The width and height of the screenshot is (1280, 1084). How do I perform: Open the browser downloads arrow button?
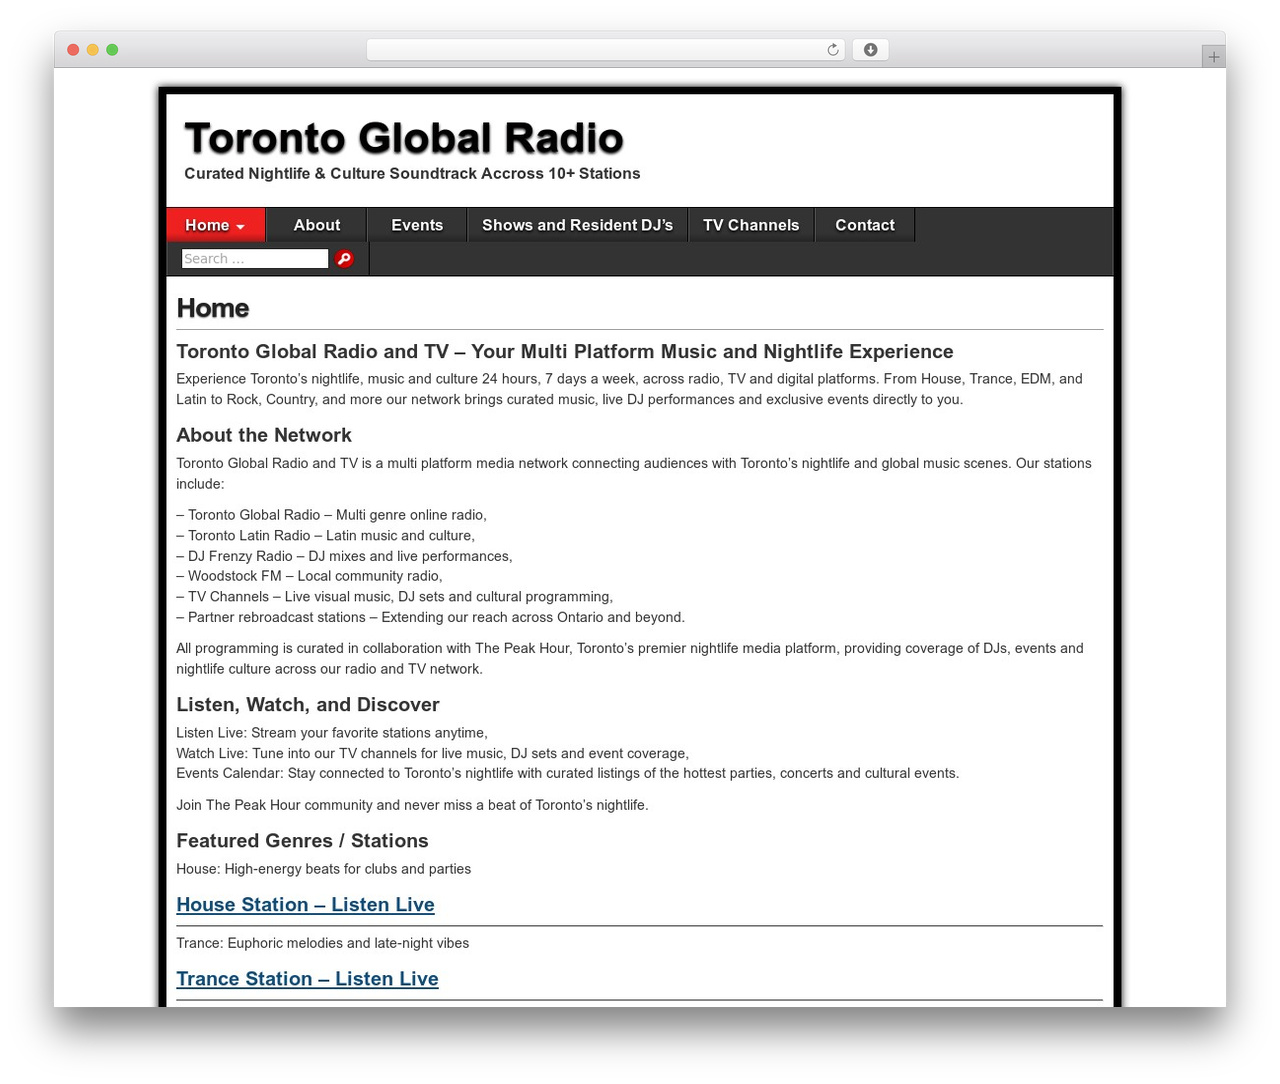pyautogui.click(x=870, y=50)
